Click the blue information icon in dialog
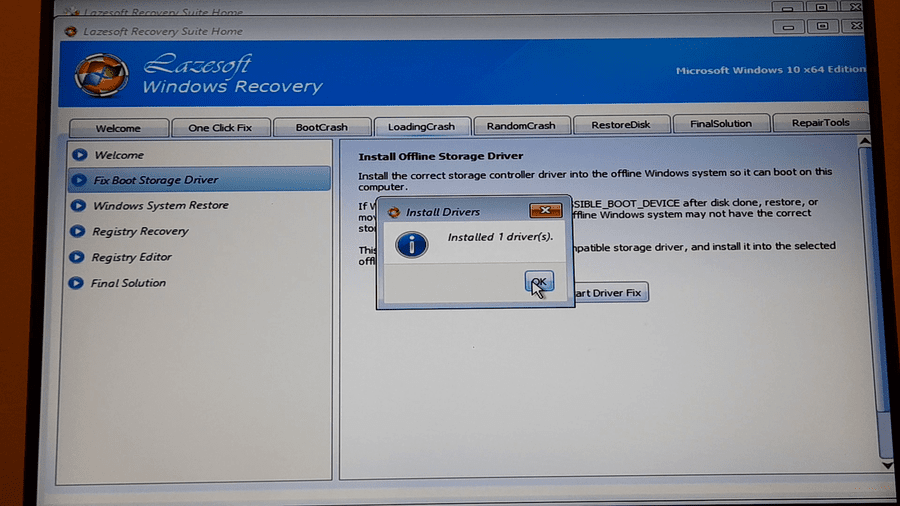This screenshot has height=506, width=900. (411, 244)
